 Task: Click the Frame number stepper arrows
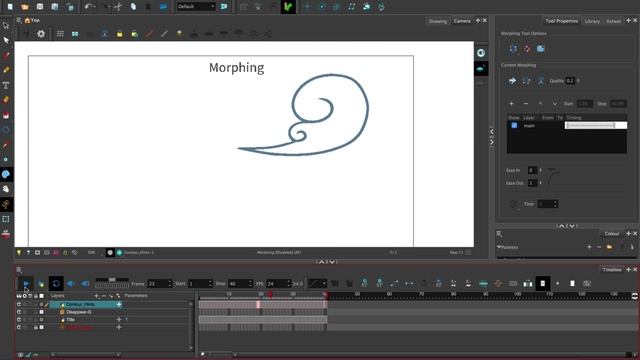click(170, 283)
